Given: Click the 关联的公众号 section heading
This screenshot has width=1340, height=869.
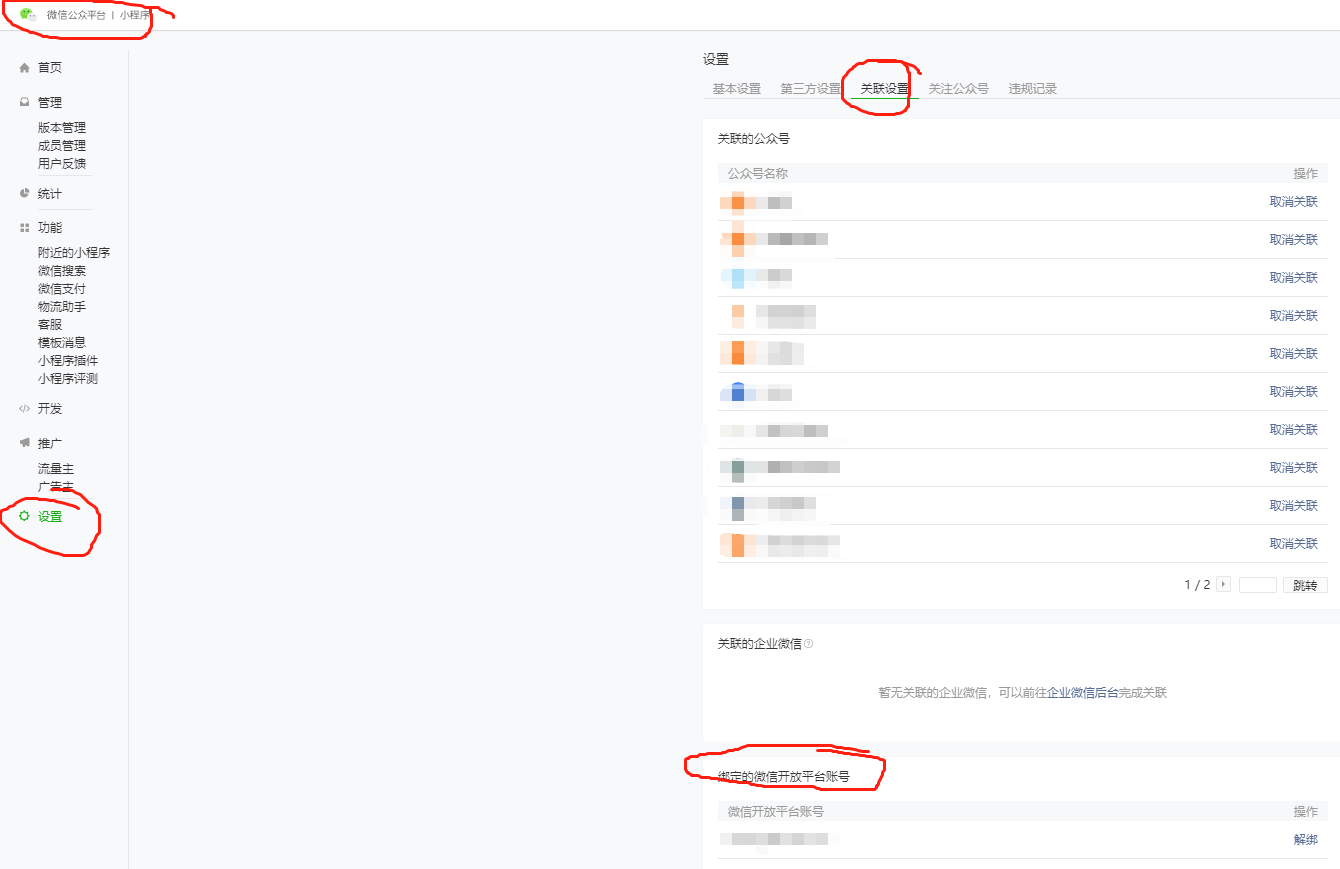Looking at the screenshot, I should [x=754, y=139].
